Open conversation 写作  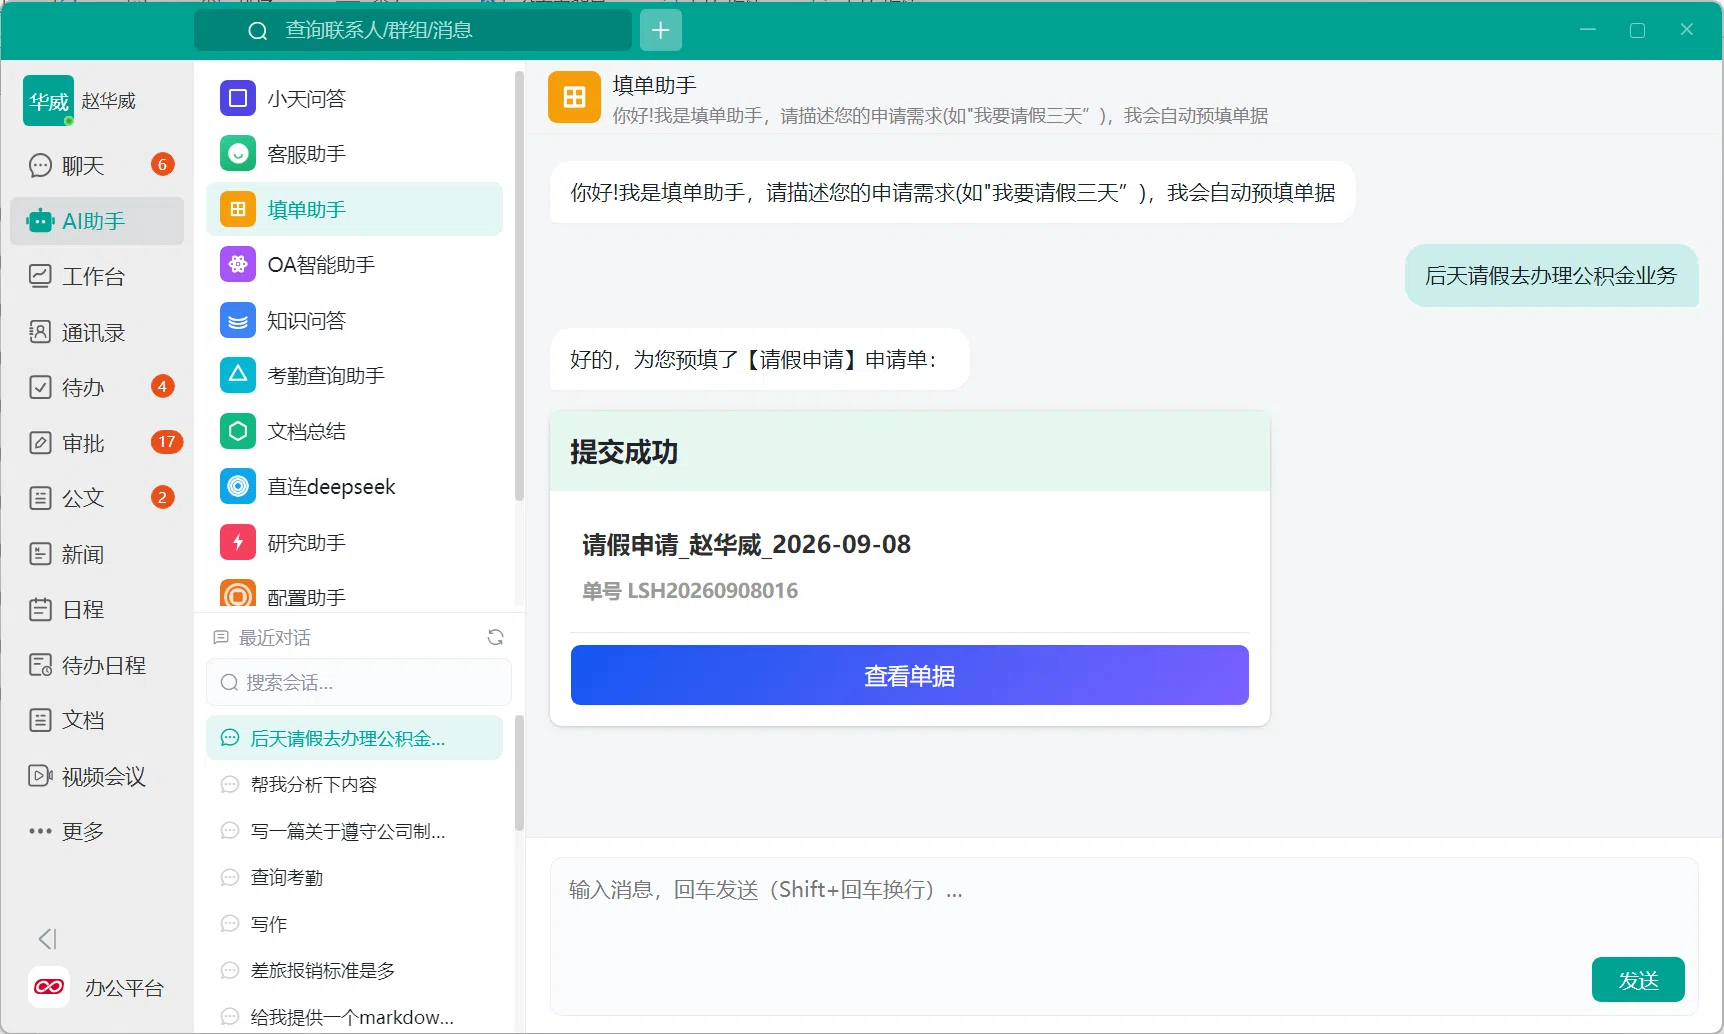click(354, 924)
